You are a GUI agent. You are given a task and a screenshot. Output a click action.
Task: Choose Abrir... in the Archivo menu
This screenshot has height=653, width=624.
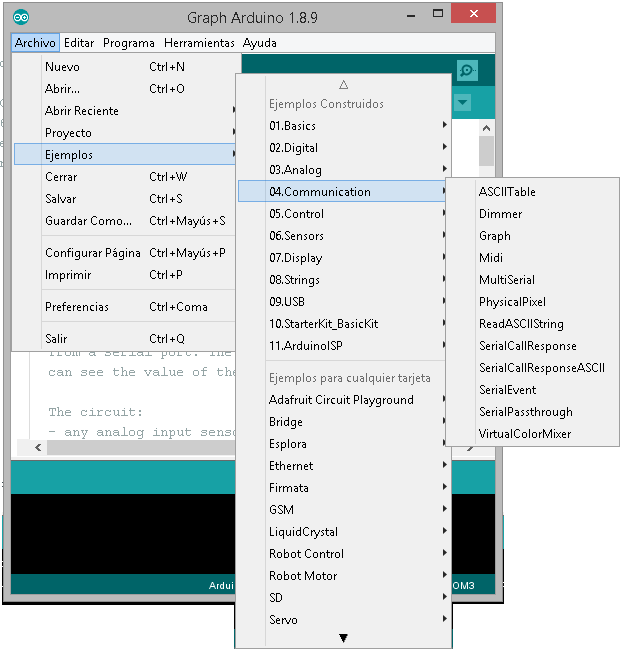125,89
